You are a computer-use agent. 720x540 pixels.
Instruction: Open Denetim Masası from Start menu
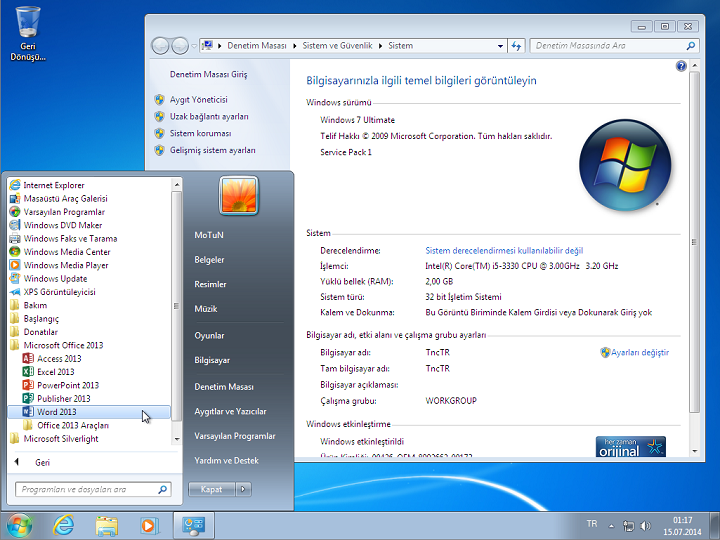[x=224, y=387]
